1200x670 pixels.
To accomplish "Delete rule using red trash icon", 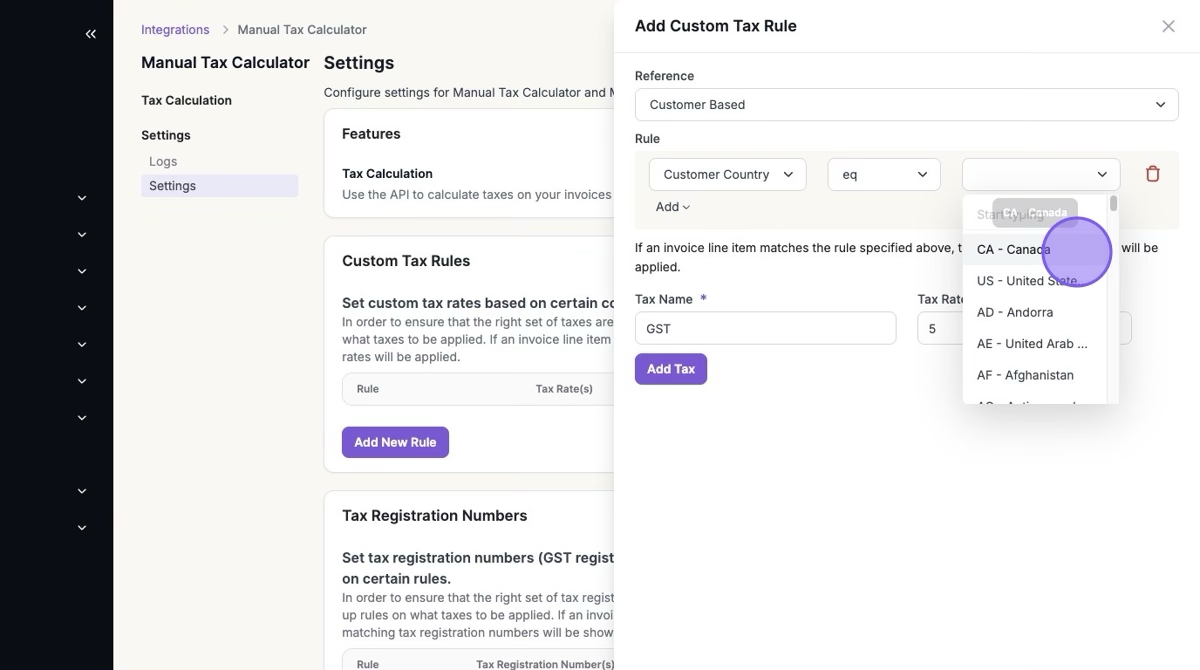I will coord(1152,174).
